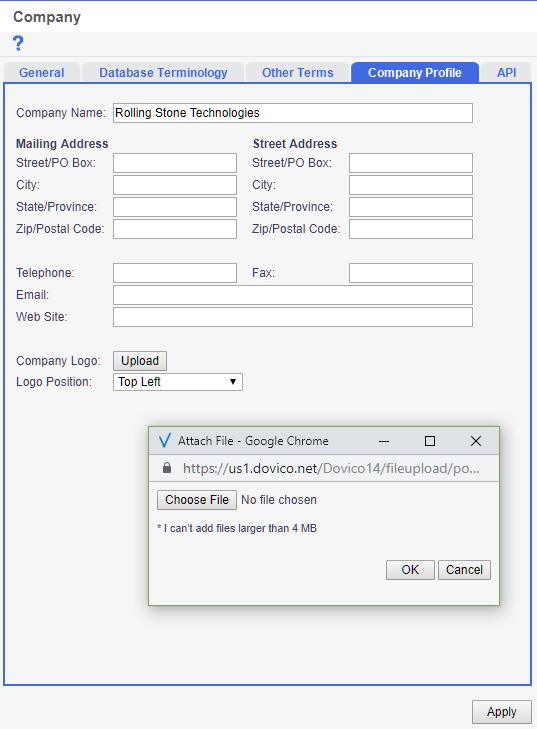Go to the API tab

506,73
